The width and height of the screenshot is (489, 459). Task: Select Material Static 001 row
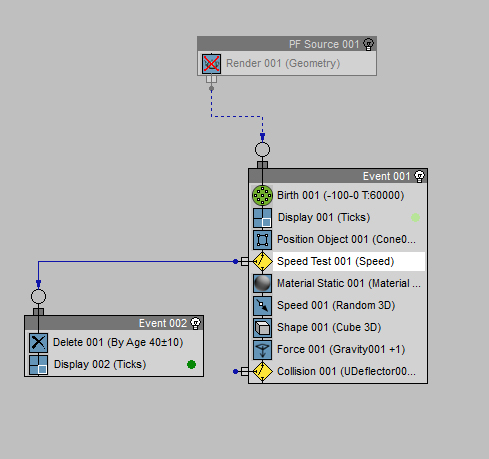[338, 283]
